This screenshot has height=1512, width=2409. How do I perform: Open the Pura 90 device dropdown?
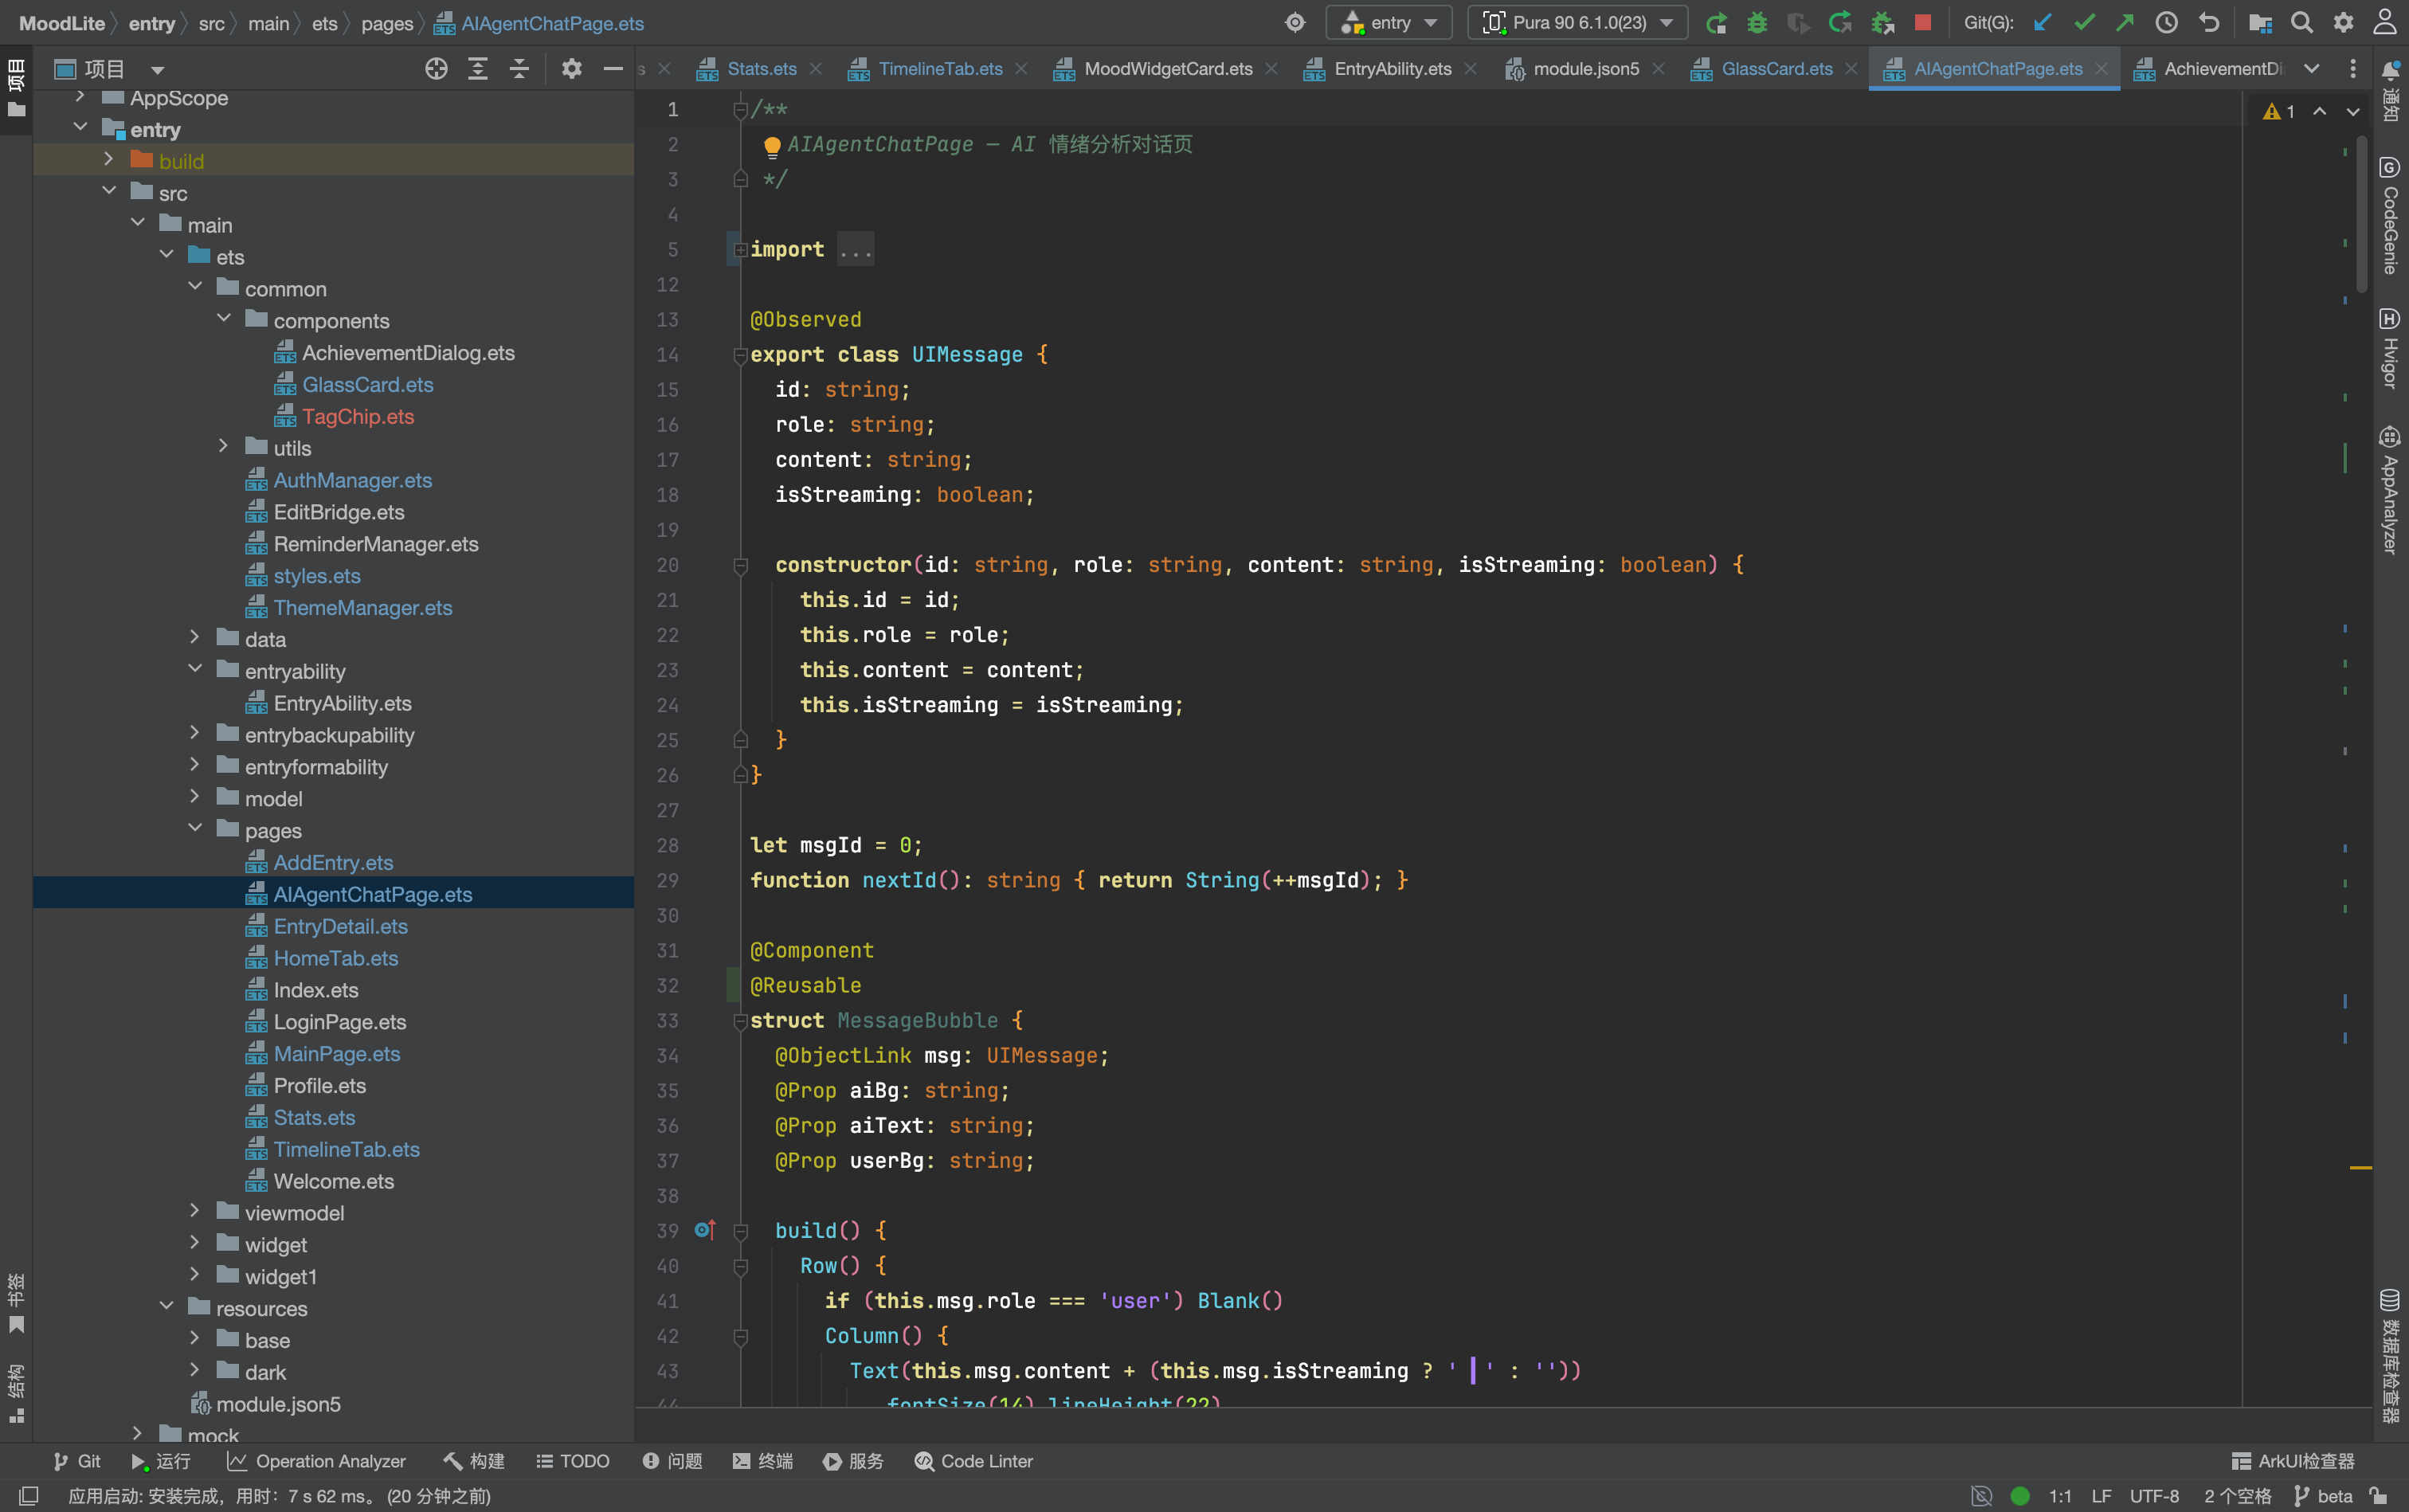click(1577, 22)
